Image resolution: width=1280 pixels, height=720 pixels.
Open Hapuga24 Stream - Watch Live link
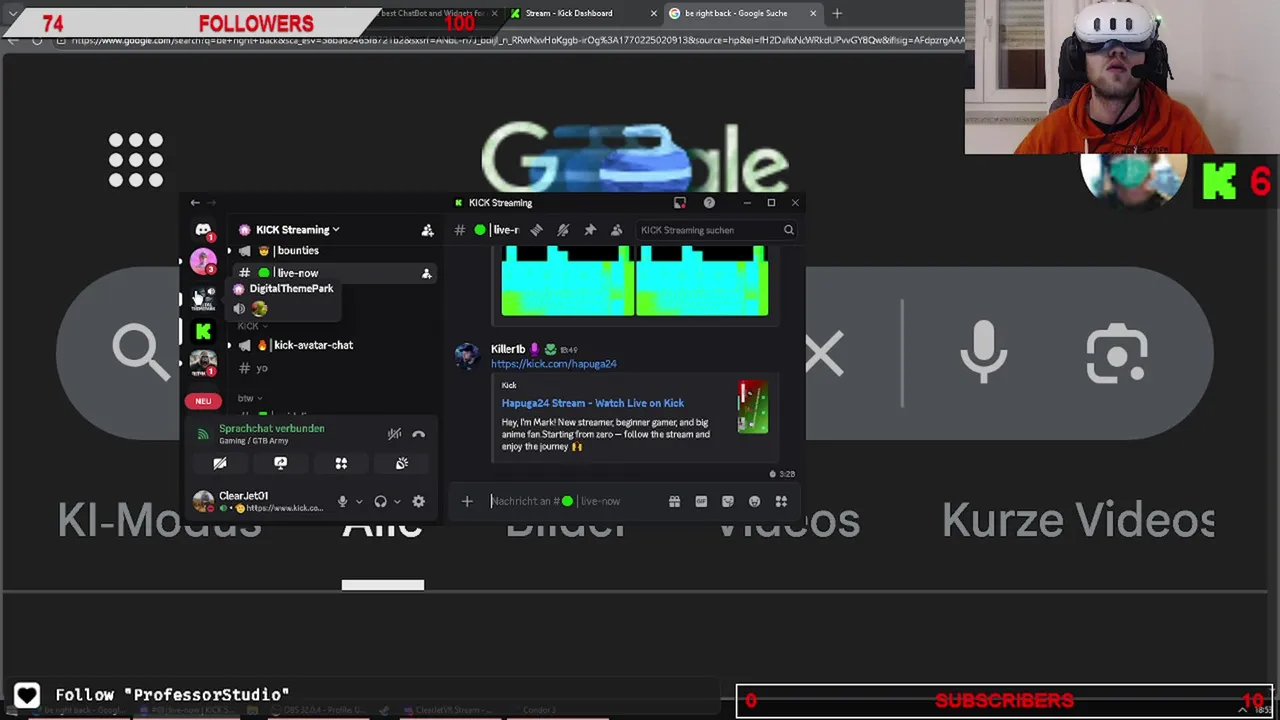[x=593, y=403]
